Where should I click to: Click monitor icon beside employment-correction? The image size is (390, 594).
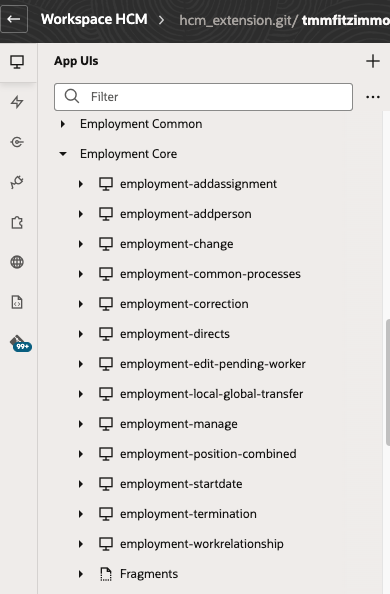pos(106,304)
